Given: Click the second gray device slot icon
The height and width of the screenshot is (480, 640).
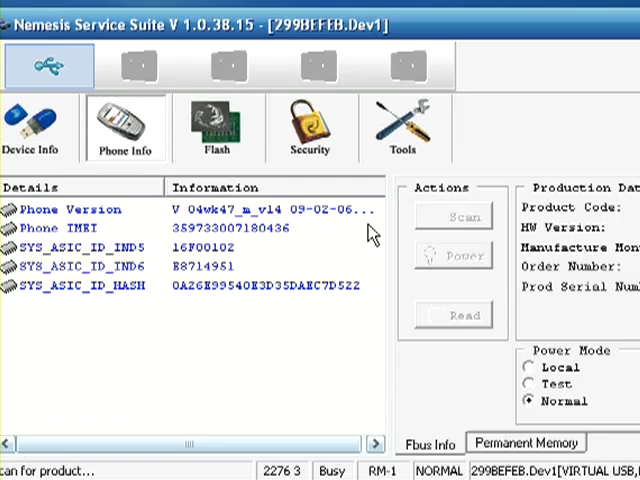Looking at the screenshot, I should [229, 66].
